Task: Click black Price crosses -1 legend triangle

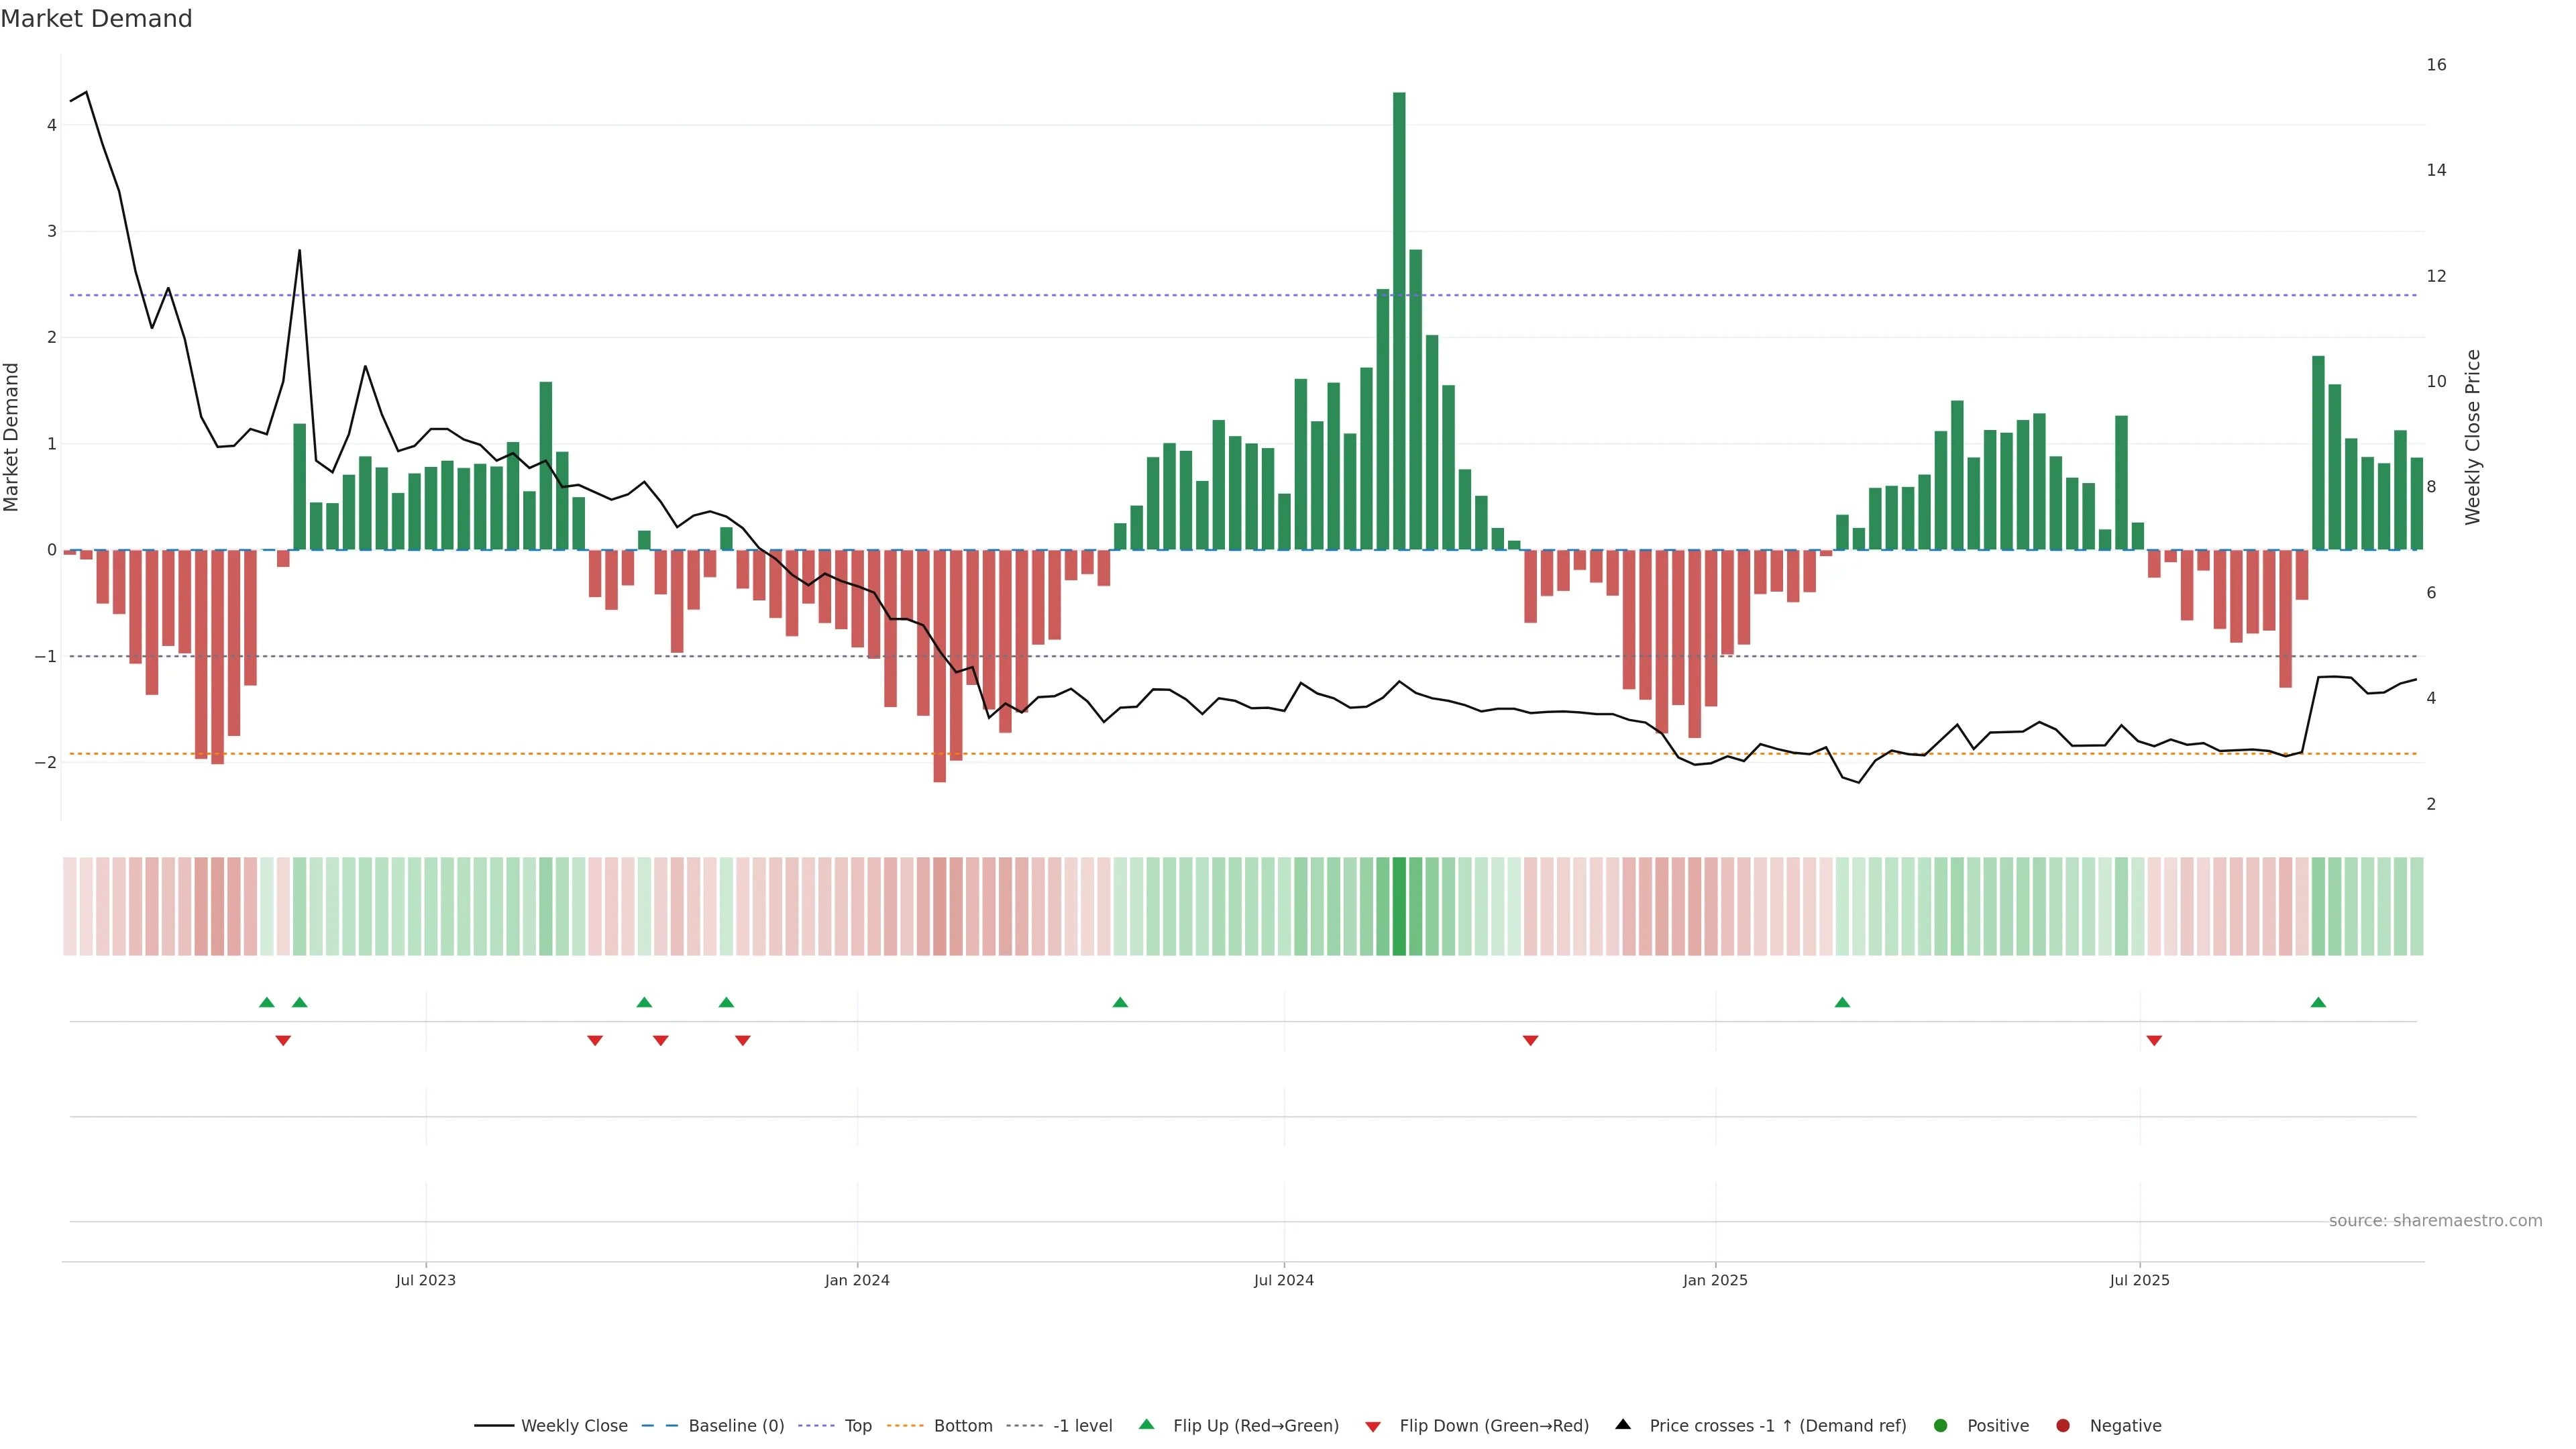Action: [1623, 1425]
